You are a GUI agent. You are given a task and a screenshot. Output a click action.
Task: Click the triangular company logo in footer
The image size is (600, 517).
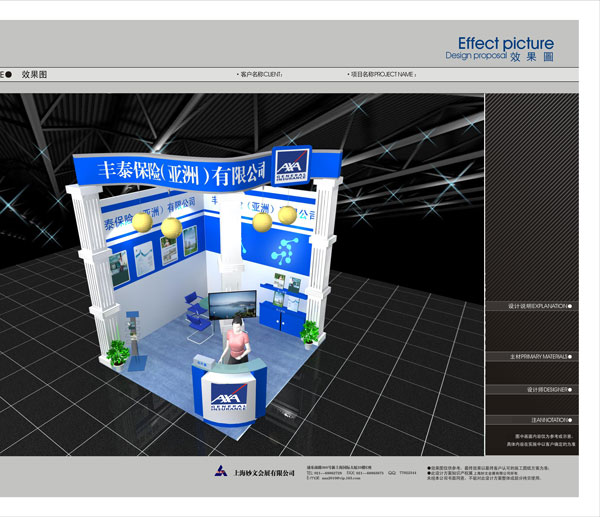tap(221, 471)
